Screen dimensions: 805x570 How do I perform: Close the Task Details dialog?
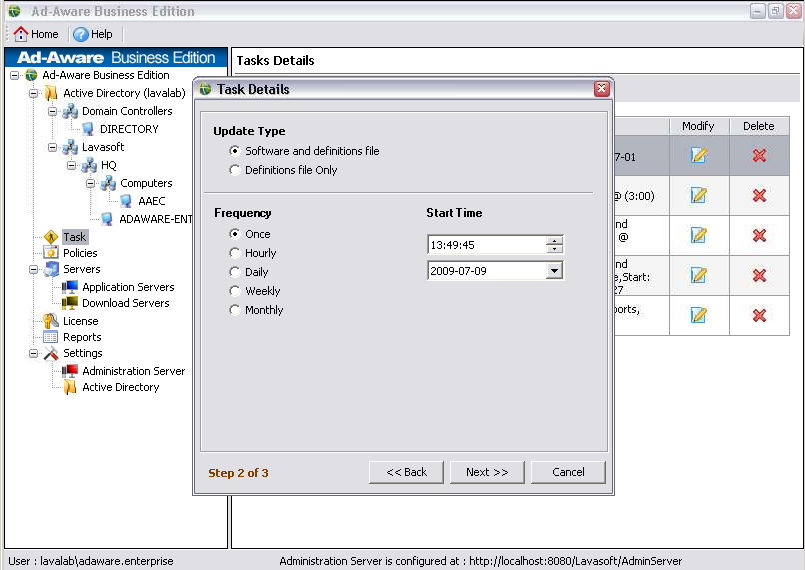(601, 89)
